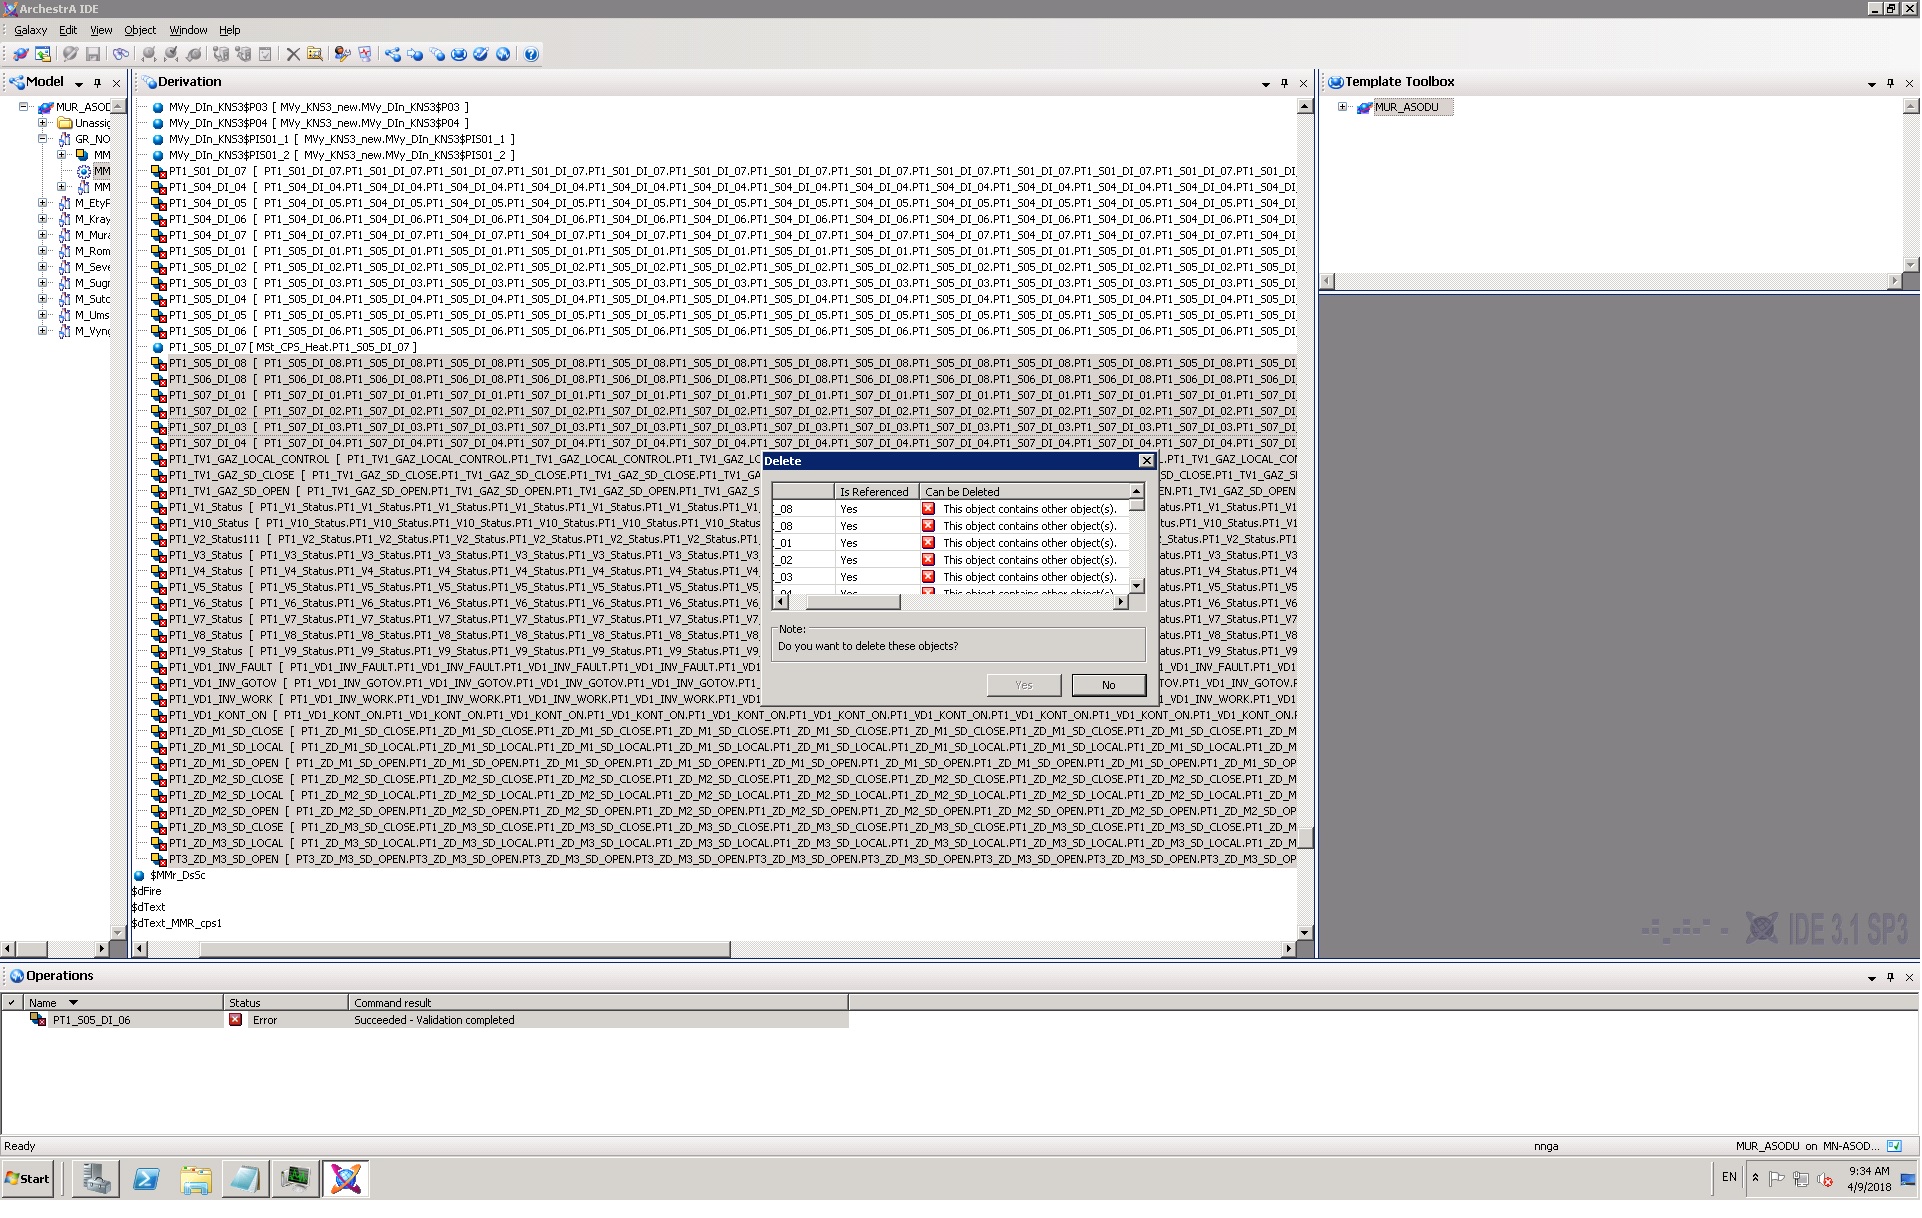Open the Object menu
This screenshot has height=1218, width=1922.
click(140, 30)
